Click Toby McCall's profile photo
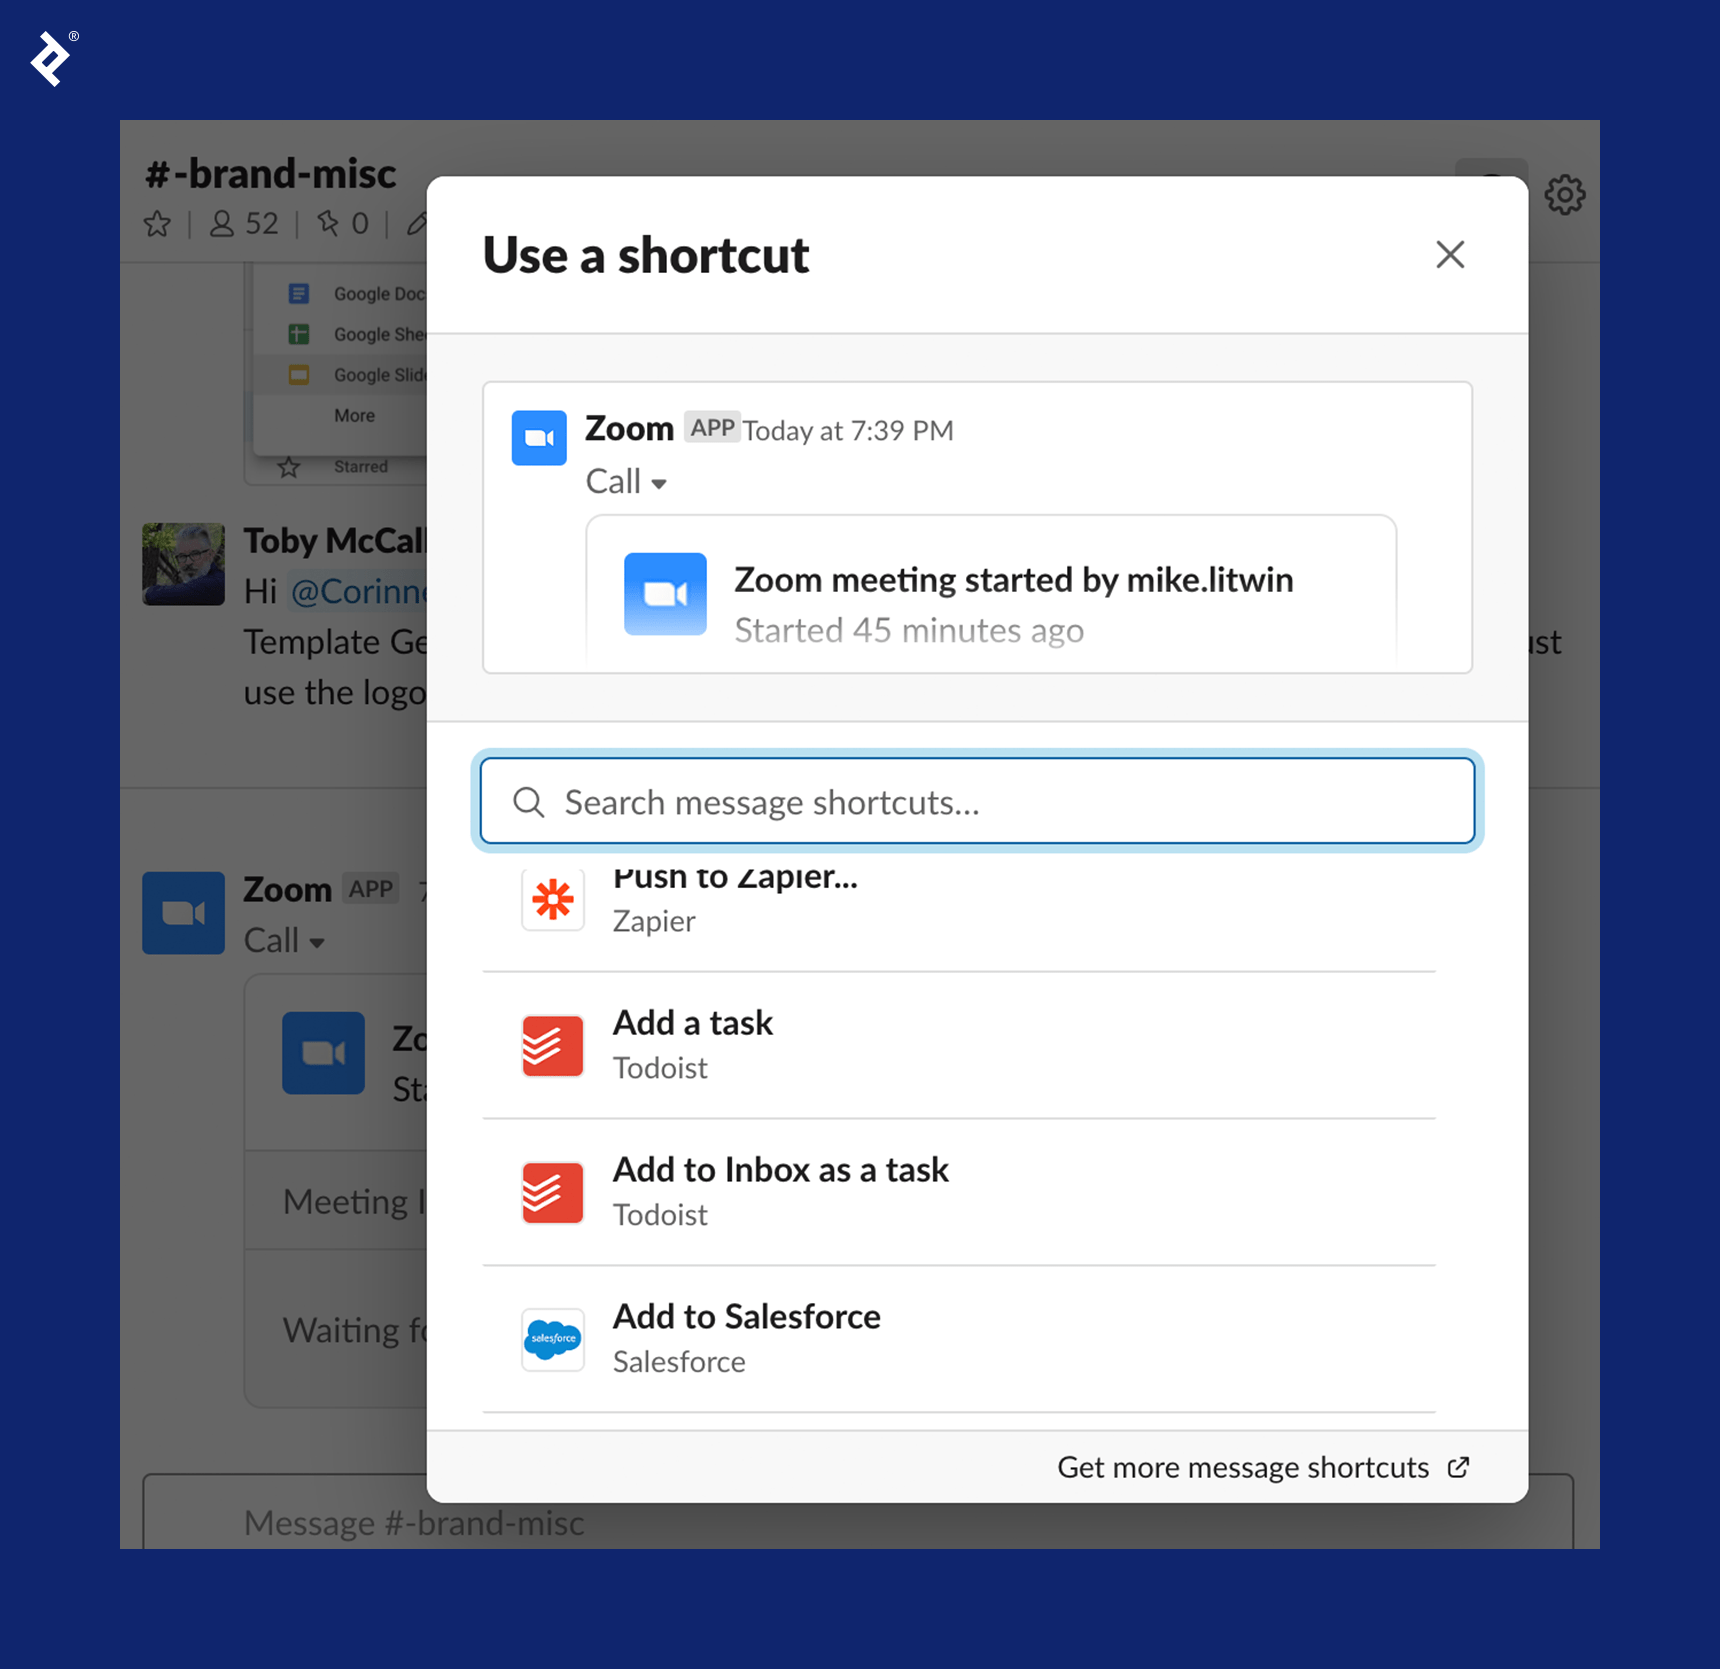This screenshot has width=1720, height=1669. pos(183,564)
